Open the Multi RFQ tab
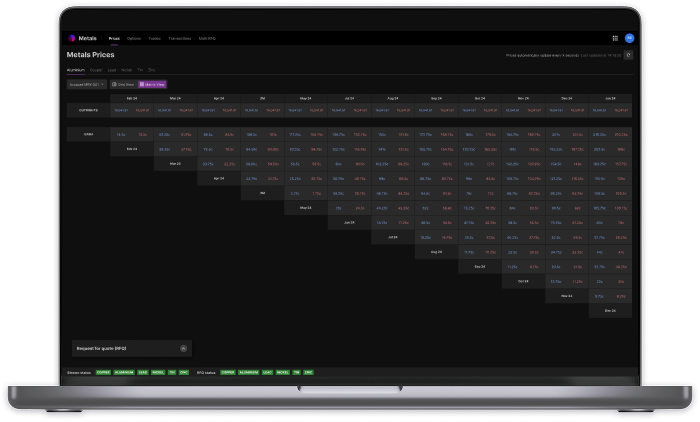This screenshot has height=422, width=700. [x=207, y=38]
